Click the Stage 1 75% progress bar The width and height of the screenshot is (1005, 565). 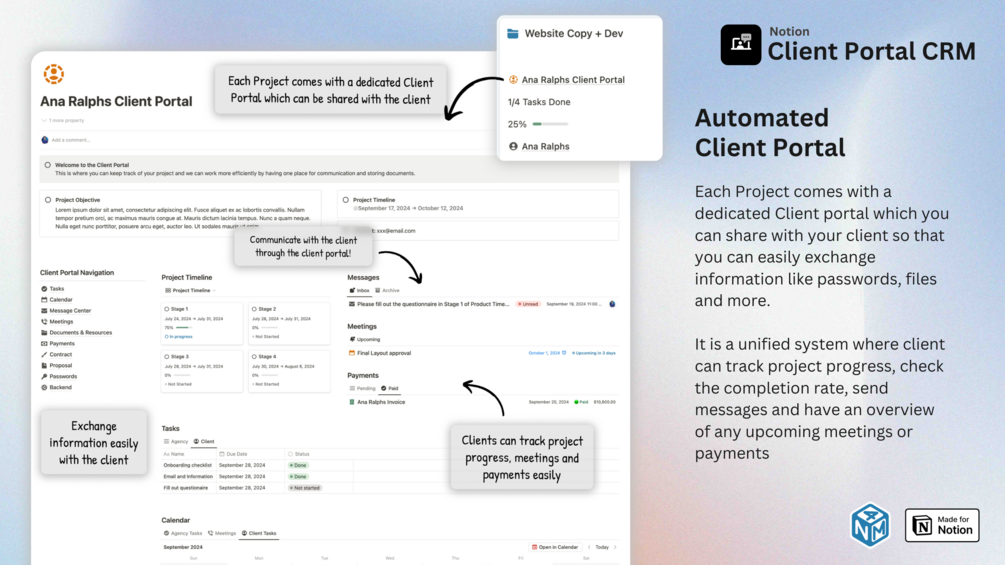click(185, 327)
